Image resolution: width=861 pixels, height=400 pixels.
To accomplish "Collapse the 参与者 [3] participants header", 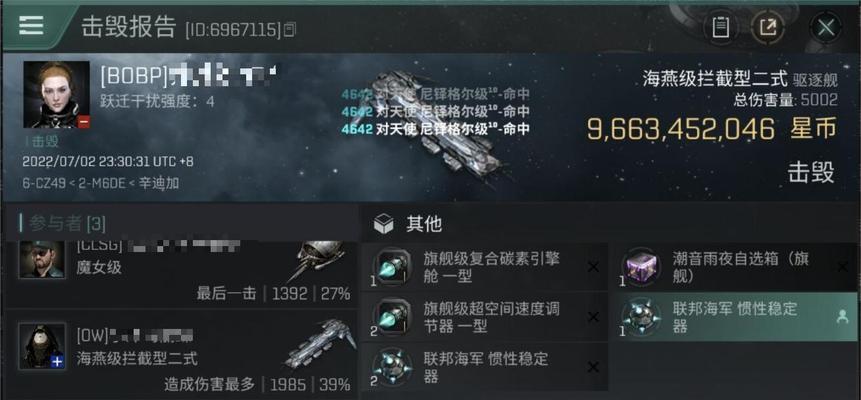I will (64, 223).
